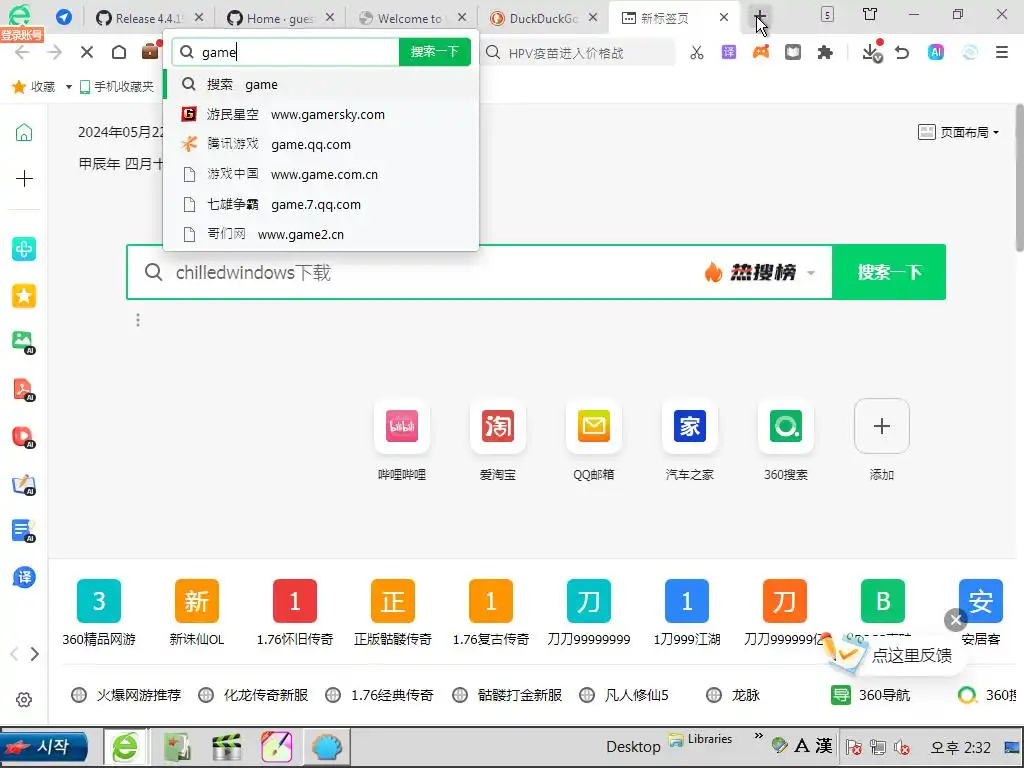Switch to the DuckDuckGo tab
Image resolution: width=1024 pixels, height=768 pixels.
[544, 18]
